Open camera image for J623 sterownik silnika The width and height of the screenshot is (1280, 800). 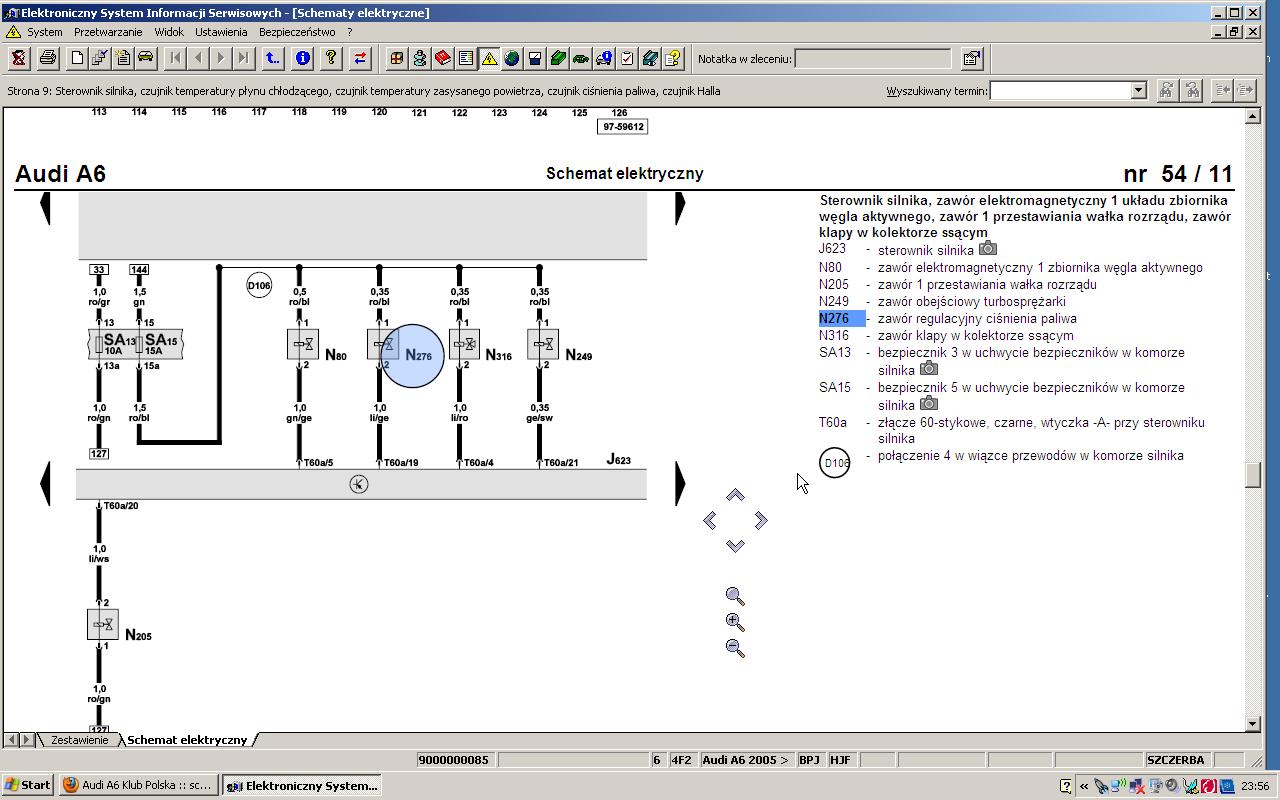988,248
